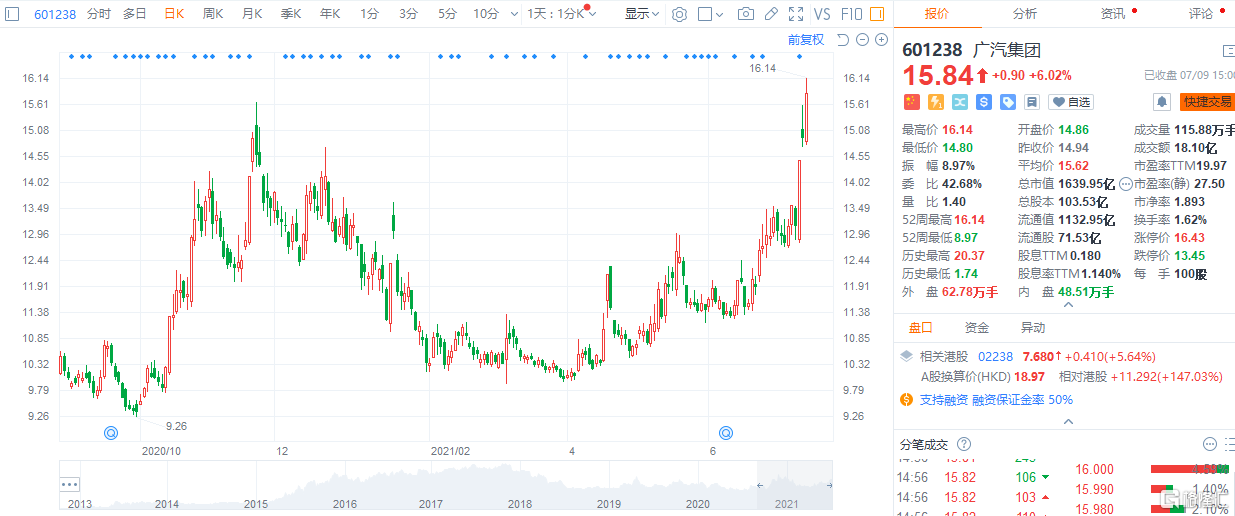This screenshot has height=516, width=1235.
Task: Click the 快捷交易 button
Action: [x=1207, y=102]
